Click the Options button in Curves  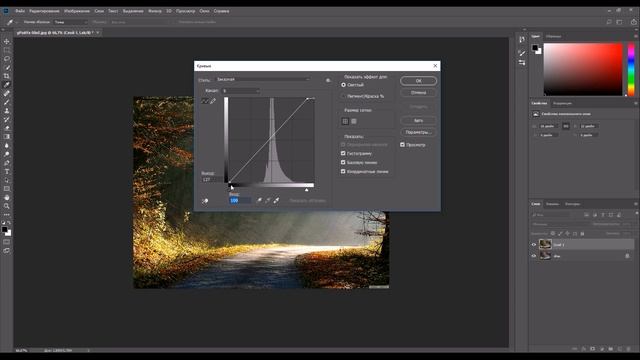pos(418,132)
